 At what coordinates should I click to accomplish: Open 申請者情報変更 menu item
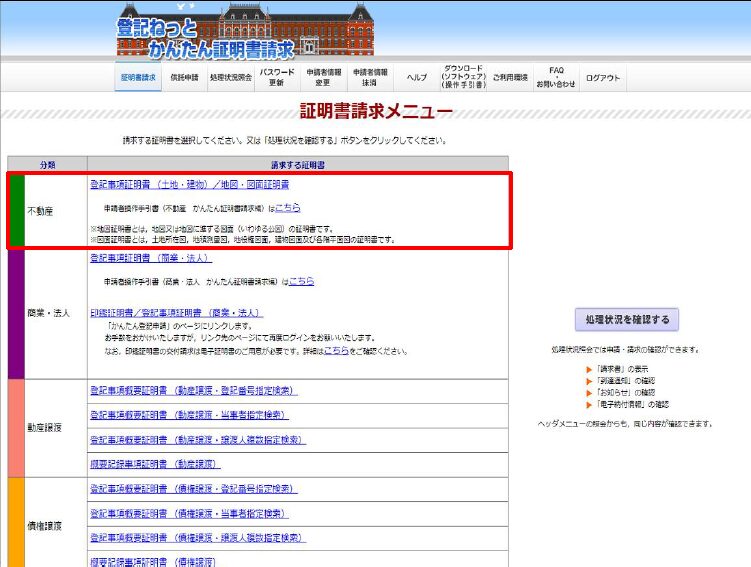(x=324, y=78)
